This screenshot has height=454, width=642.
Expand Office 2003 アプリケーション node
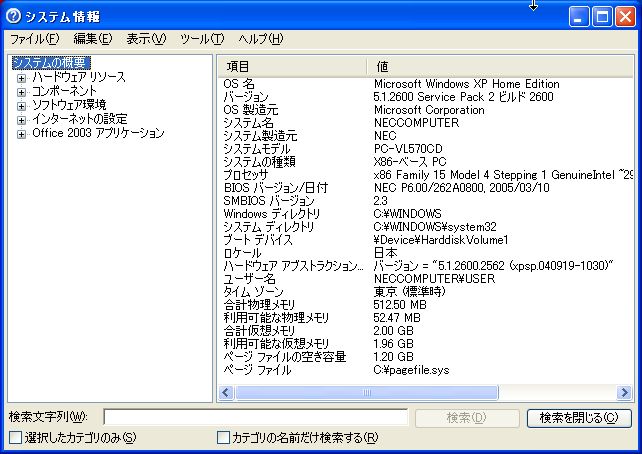click(21, 133)
